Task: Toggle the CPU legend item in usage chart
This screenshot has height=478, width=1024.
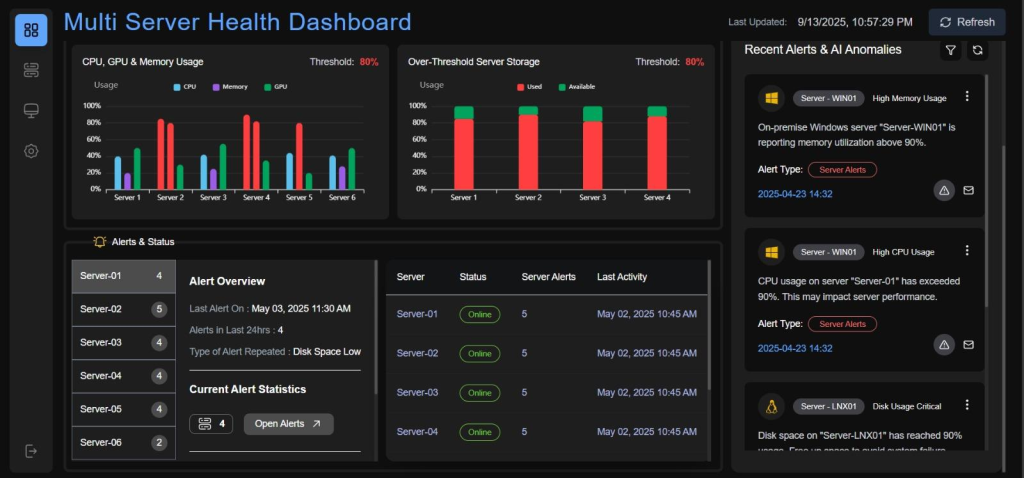Action: point(185,87)
